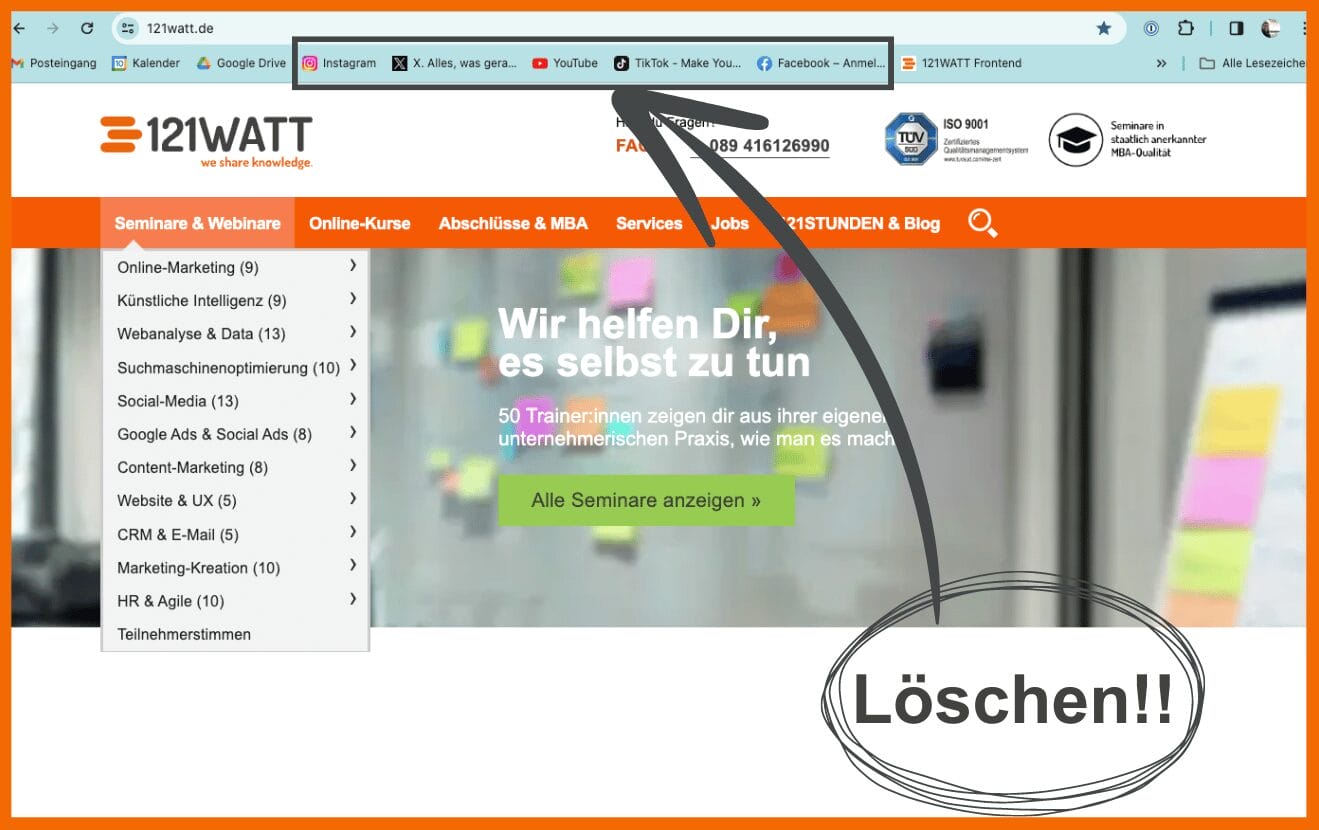Open the X (Twitter) bookmark
Viewport: 1319px width, 830px height.
(455, 63)
